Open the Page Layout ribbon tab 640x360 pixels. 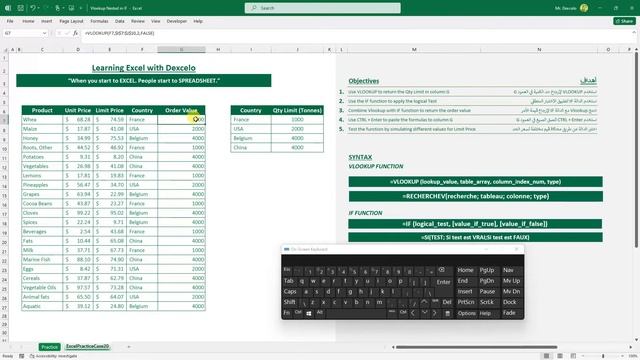tap(71, 21)
